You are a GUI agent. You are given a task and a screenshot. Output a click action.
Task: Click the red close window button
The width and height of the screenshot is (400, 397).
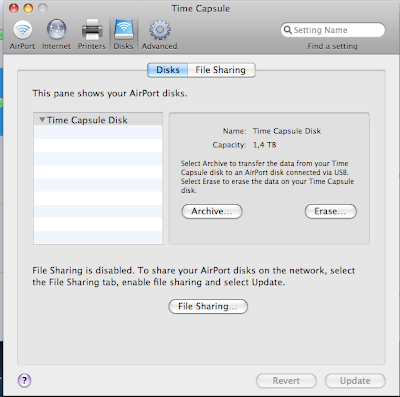pyautogui.click(x=14, y=8)
